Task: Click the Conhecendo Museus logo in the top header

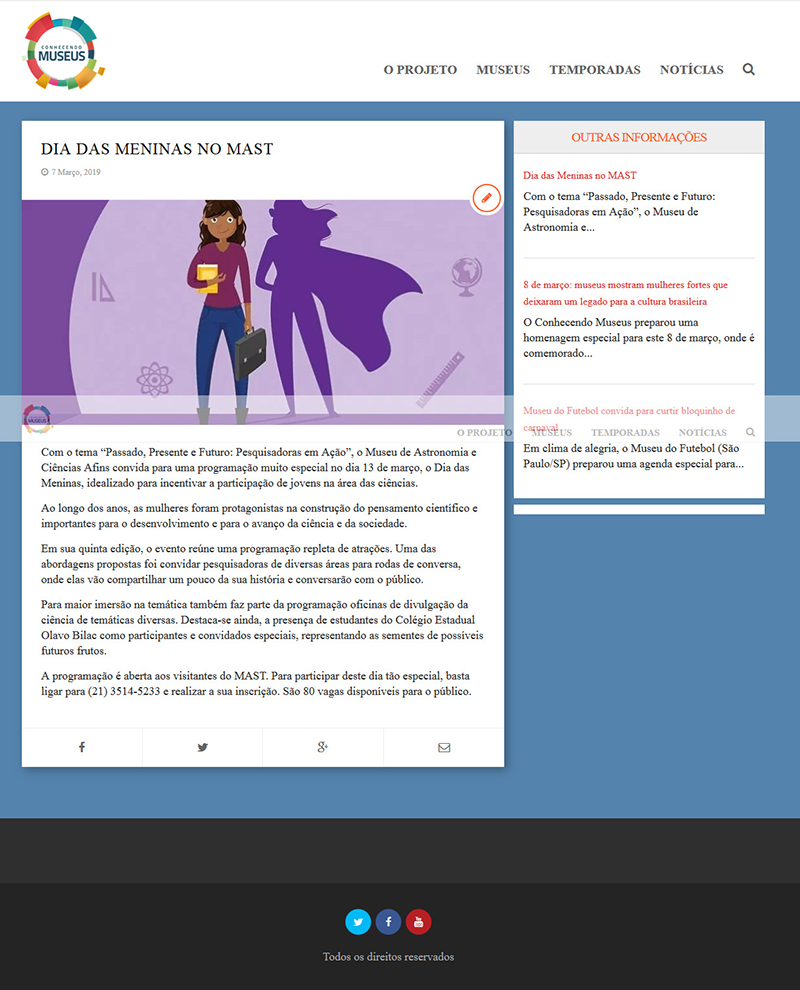Action: pyautogui.click(x=64, y=51)
